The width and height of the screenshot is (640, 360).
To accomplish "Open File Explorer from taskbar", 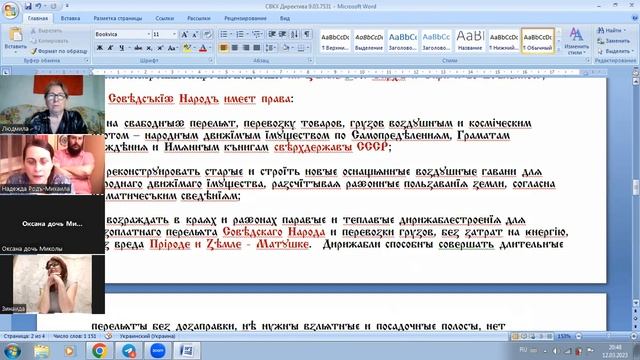I will (41, 351).
